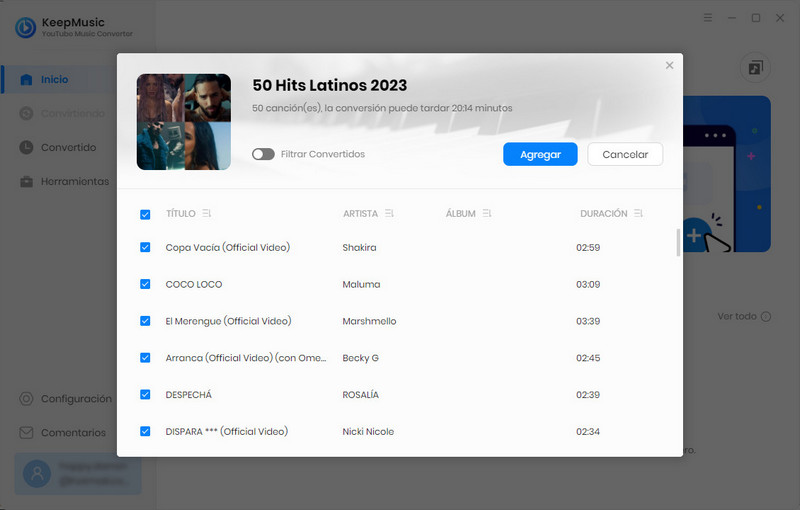
Task: Click the playlist cover thumbnail
Action: (184, 122)
